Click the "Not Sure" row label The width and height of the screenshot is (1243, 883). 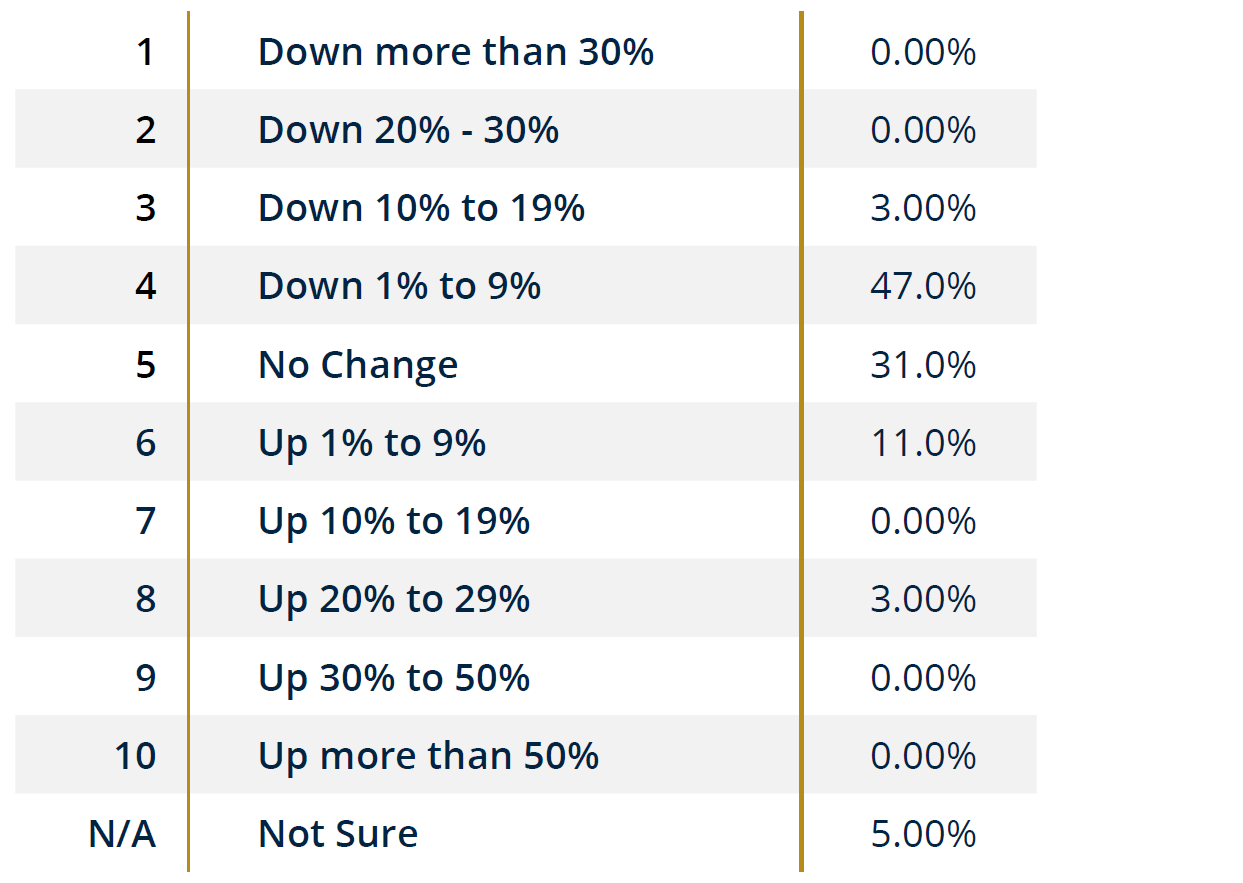coord(338,834)
